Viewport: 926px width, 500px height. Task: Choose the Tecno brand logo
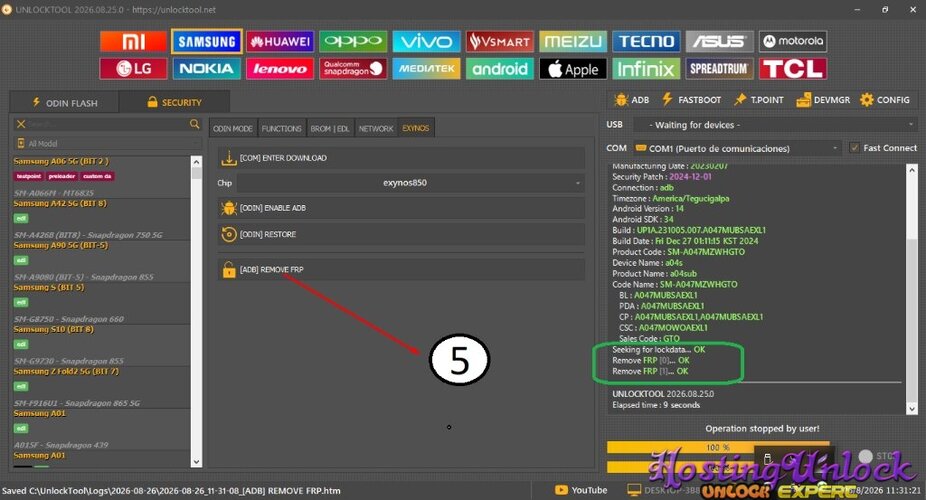click(646, 41)
